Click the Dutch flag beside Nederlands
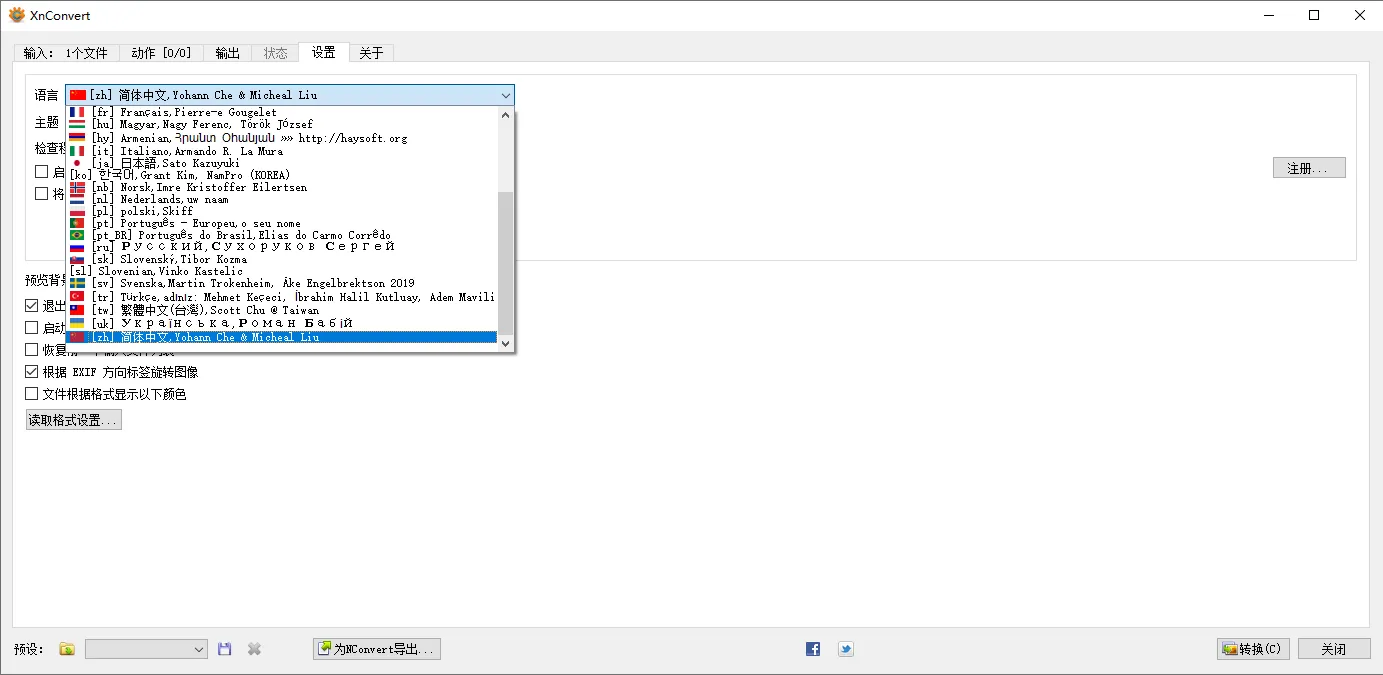This screenshot has width=1383, height=675. pyautogui.click(x=77, y=199)
